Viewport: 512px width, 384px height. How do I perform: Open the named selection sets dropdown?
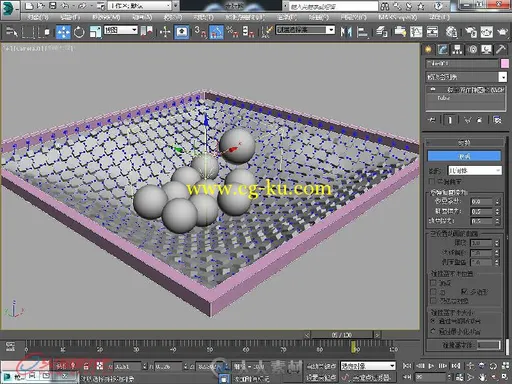click(x=305, y=30)
